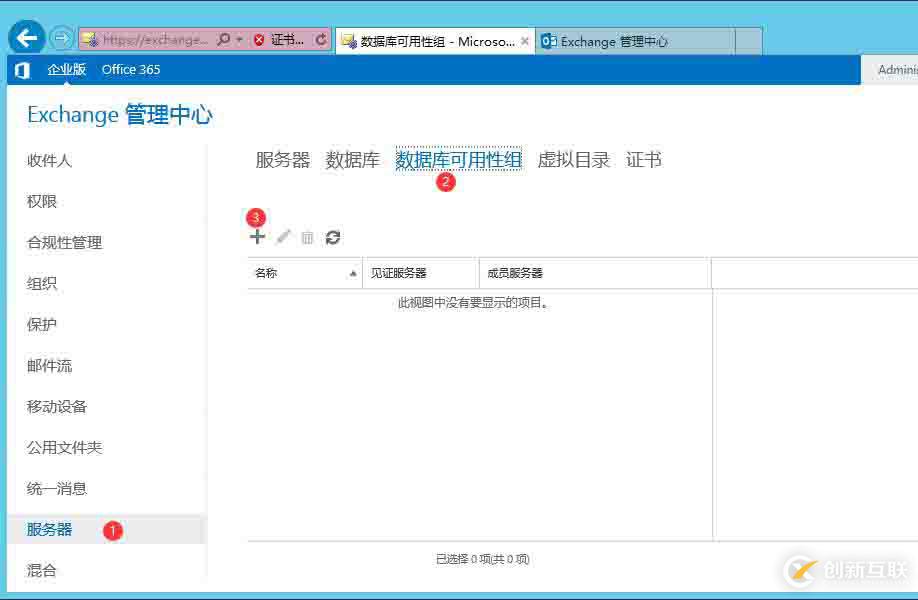This screenshot has width=918, height=600.
Task: Click the delete trash icon
Action: coord(307,237)
